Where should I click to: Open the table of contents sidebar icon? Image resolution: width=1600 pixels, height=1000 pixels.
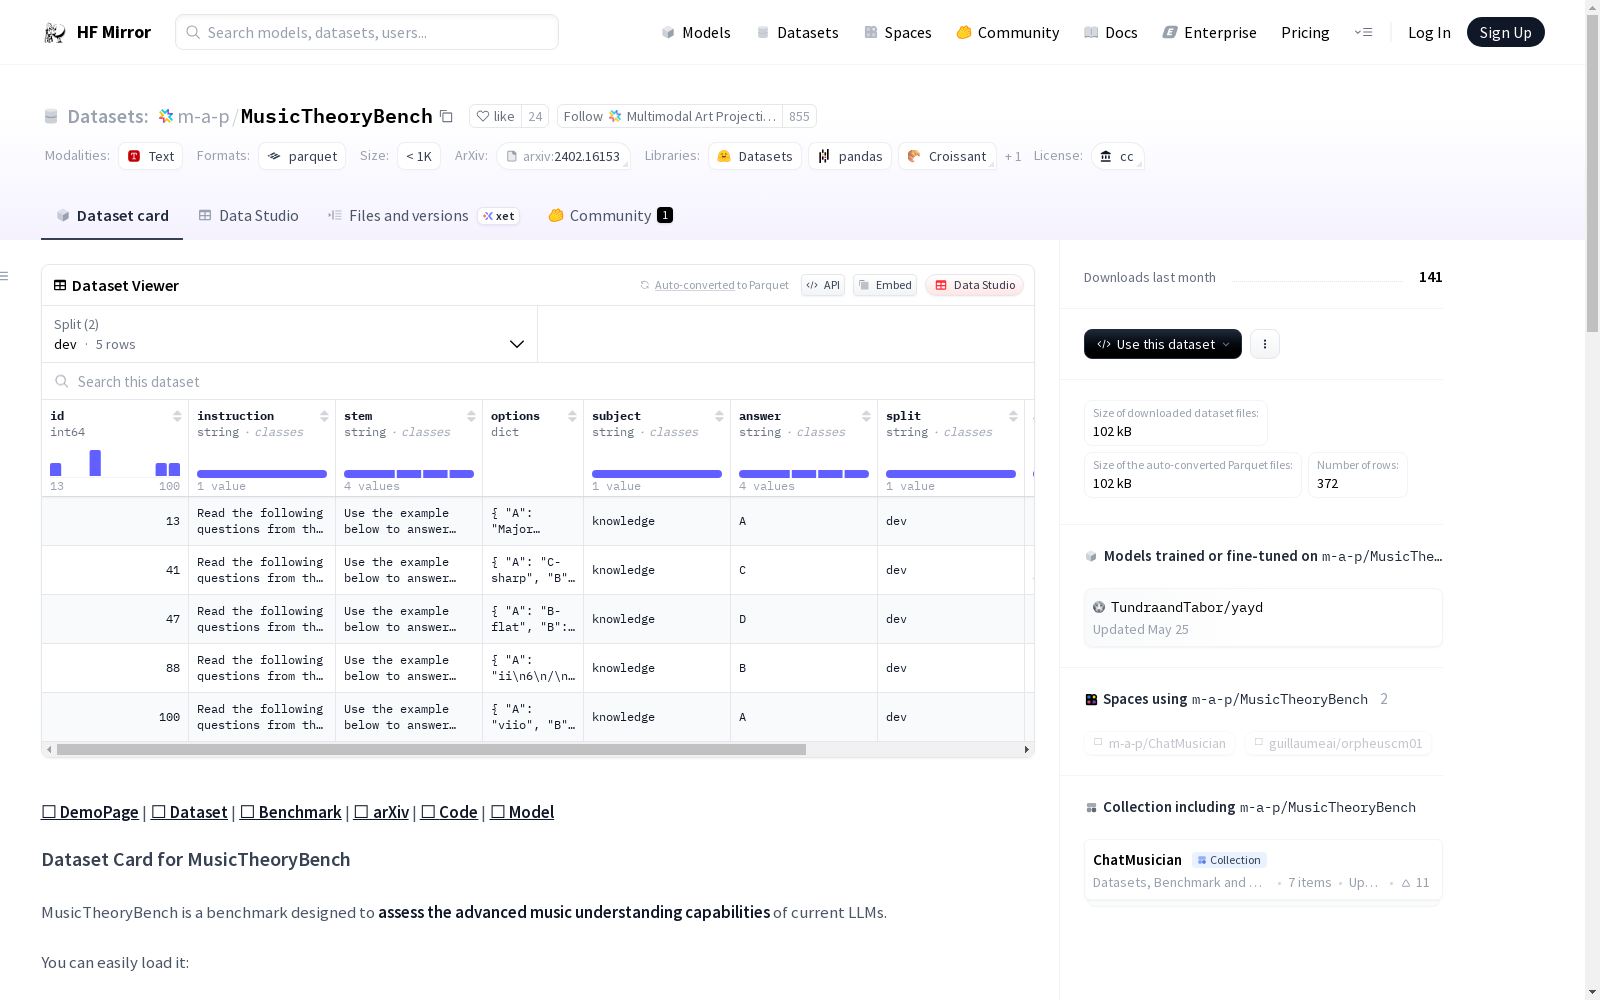5,276
